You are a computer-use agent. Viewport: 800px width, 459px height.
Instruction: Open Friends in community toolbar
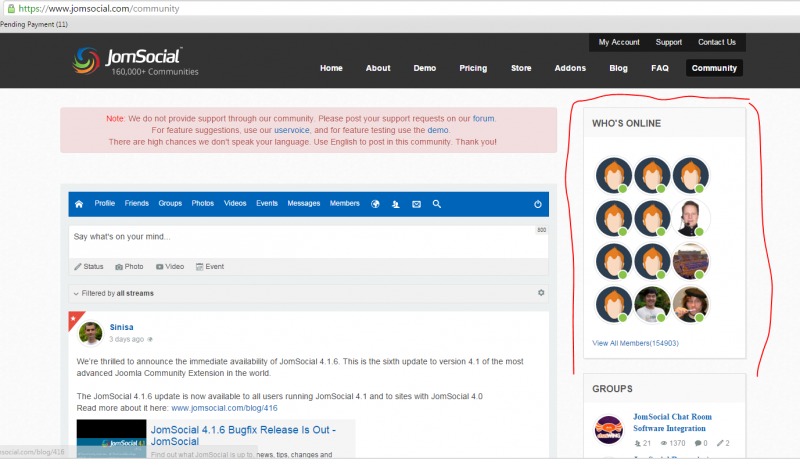click(x=137, y=203)
